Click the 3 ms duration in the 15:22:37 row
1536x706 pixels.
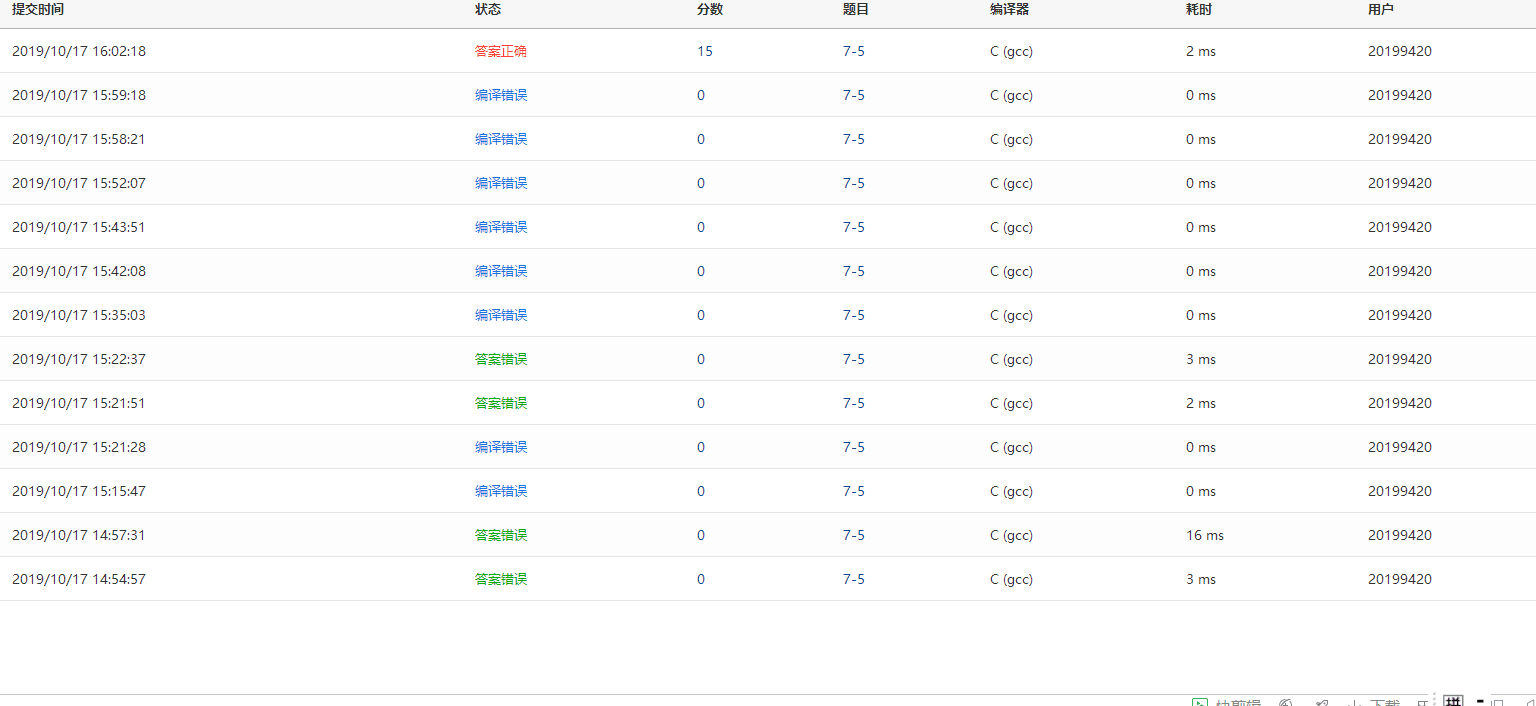tap(1201, 359)
